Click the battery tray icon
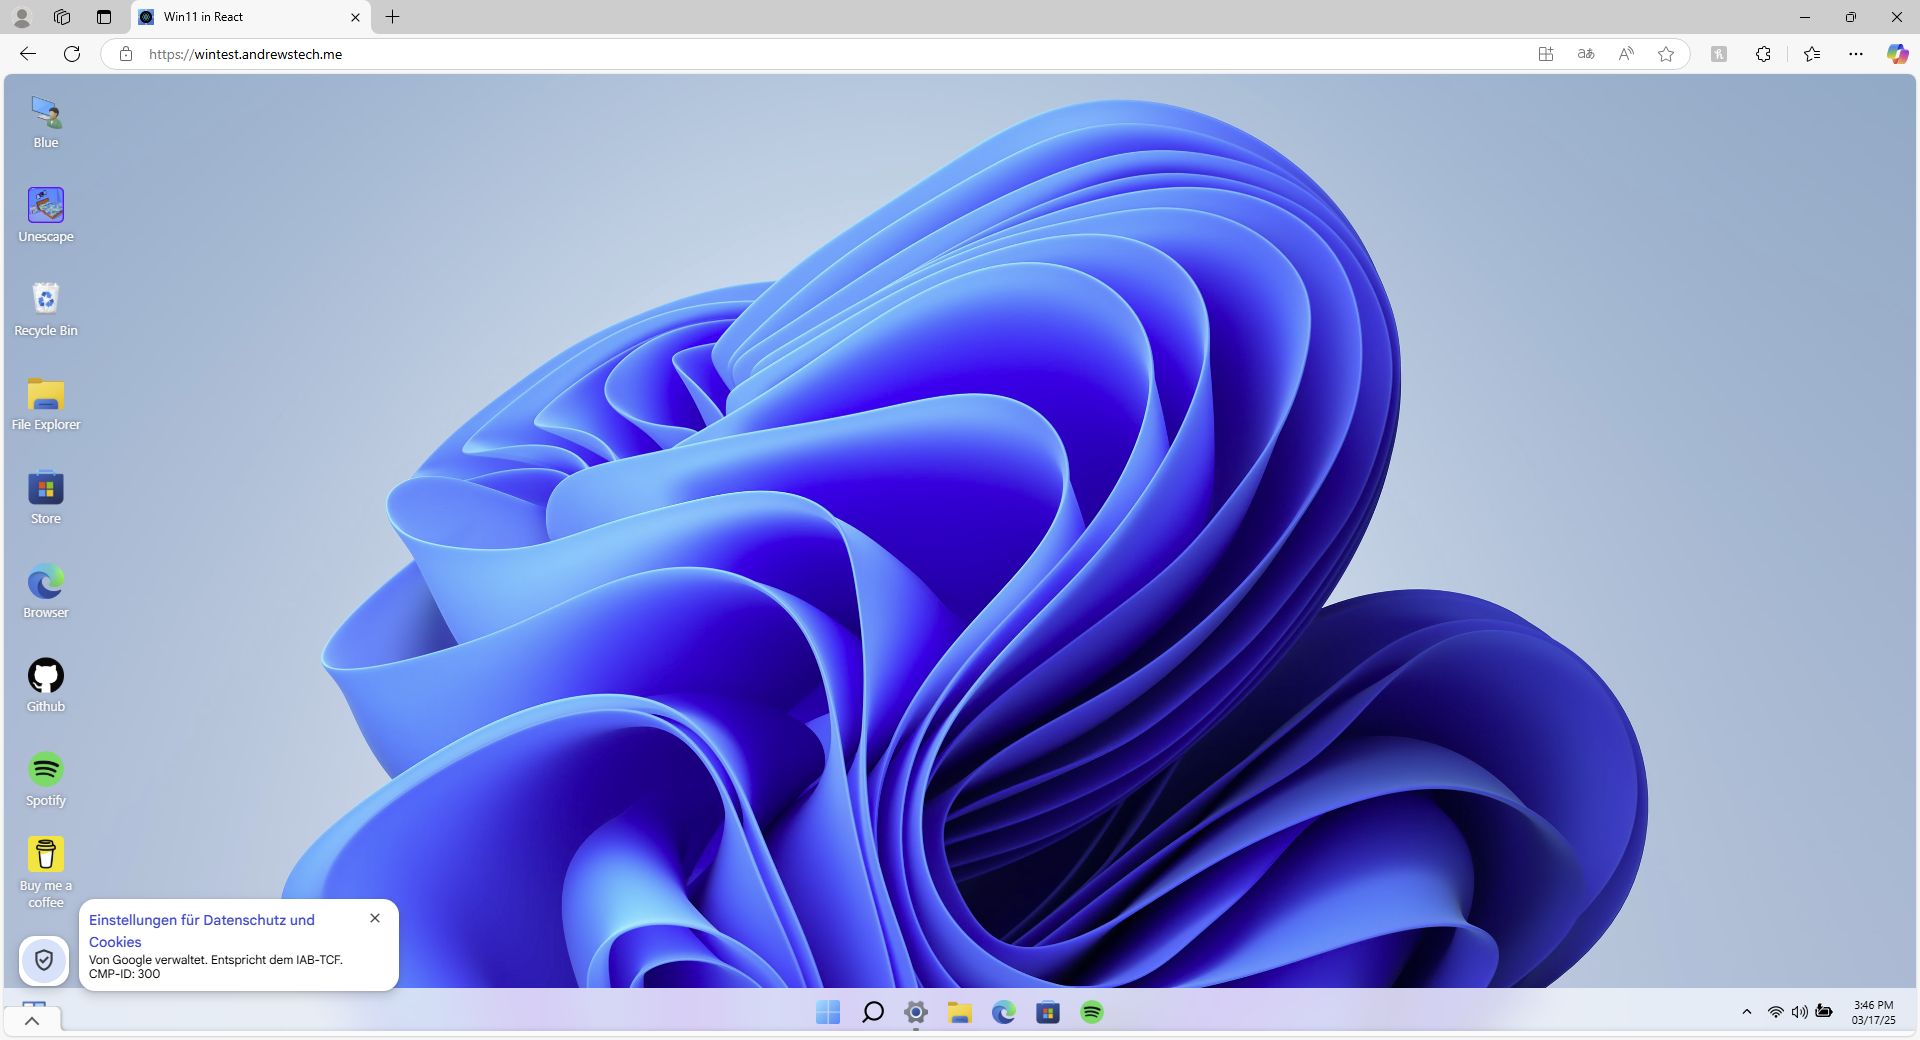The width and height of the screenshot is (1920, 1040). (x=1824, y=1012)
